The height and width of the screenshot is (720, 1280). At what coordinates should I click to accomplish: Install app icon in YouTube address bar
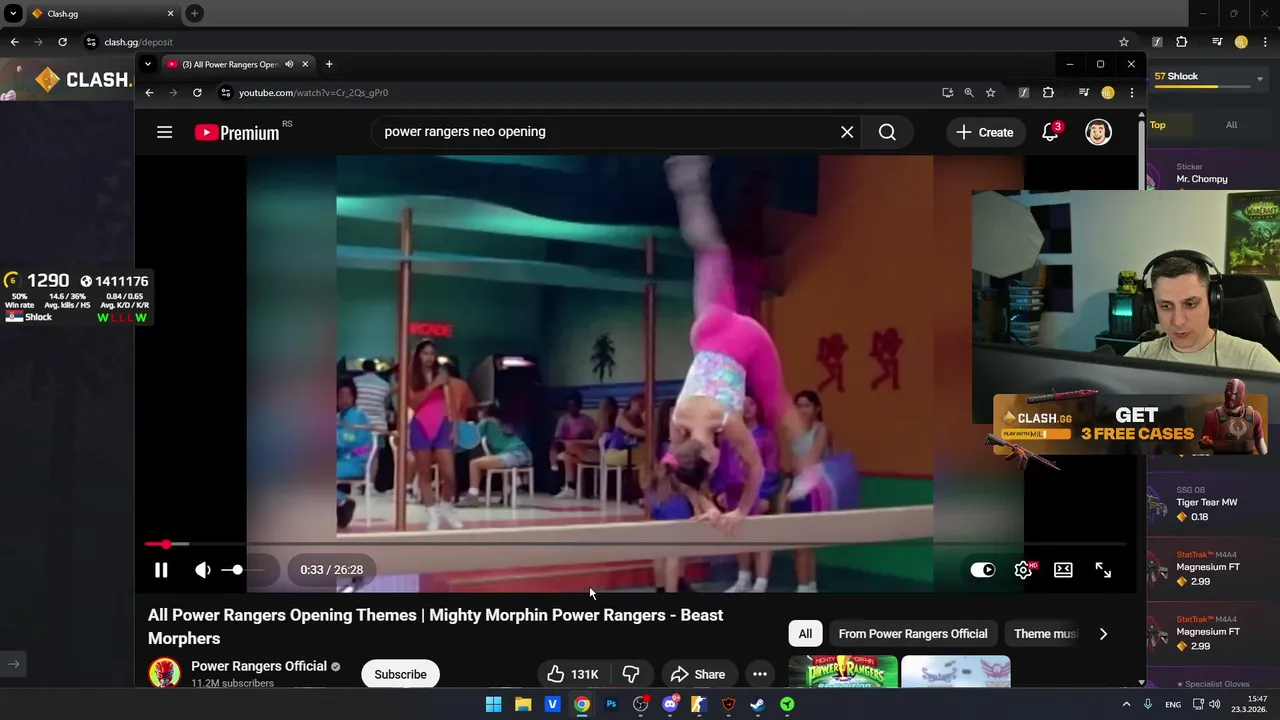948,93
